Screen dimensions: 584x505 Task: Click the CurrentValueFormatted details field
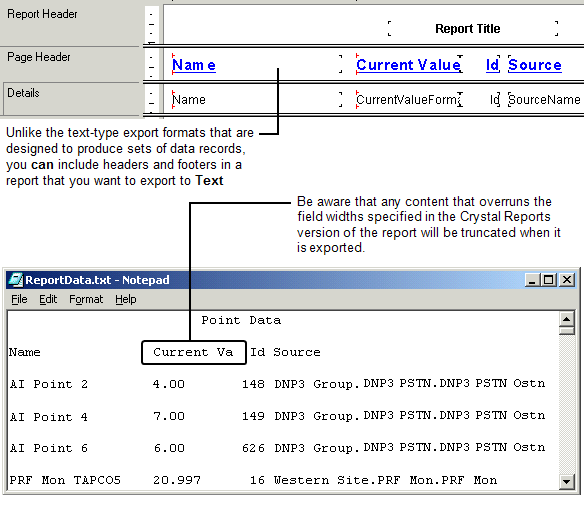409,99
